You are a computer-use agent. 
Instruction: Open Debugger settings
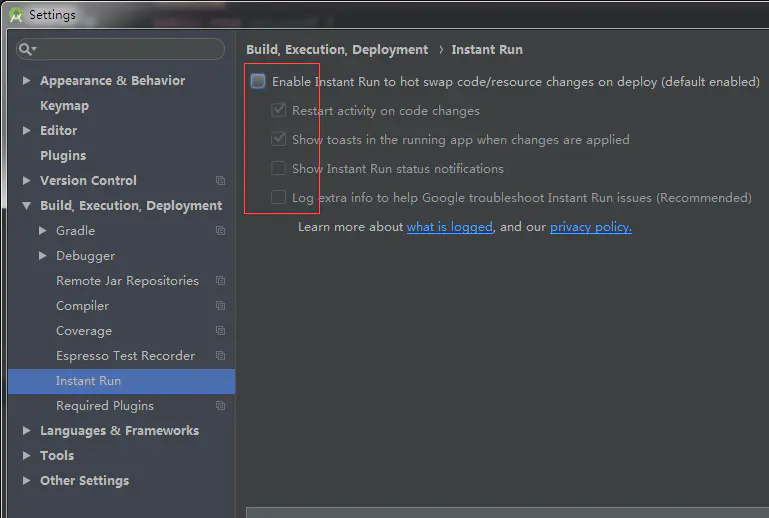pyautogui.click(x=85, y=256)
